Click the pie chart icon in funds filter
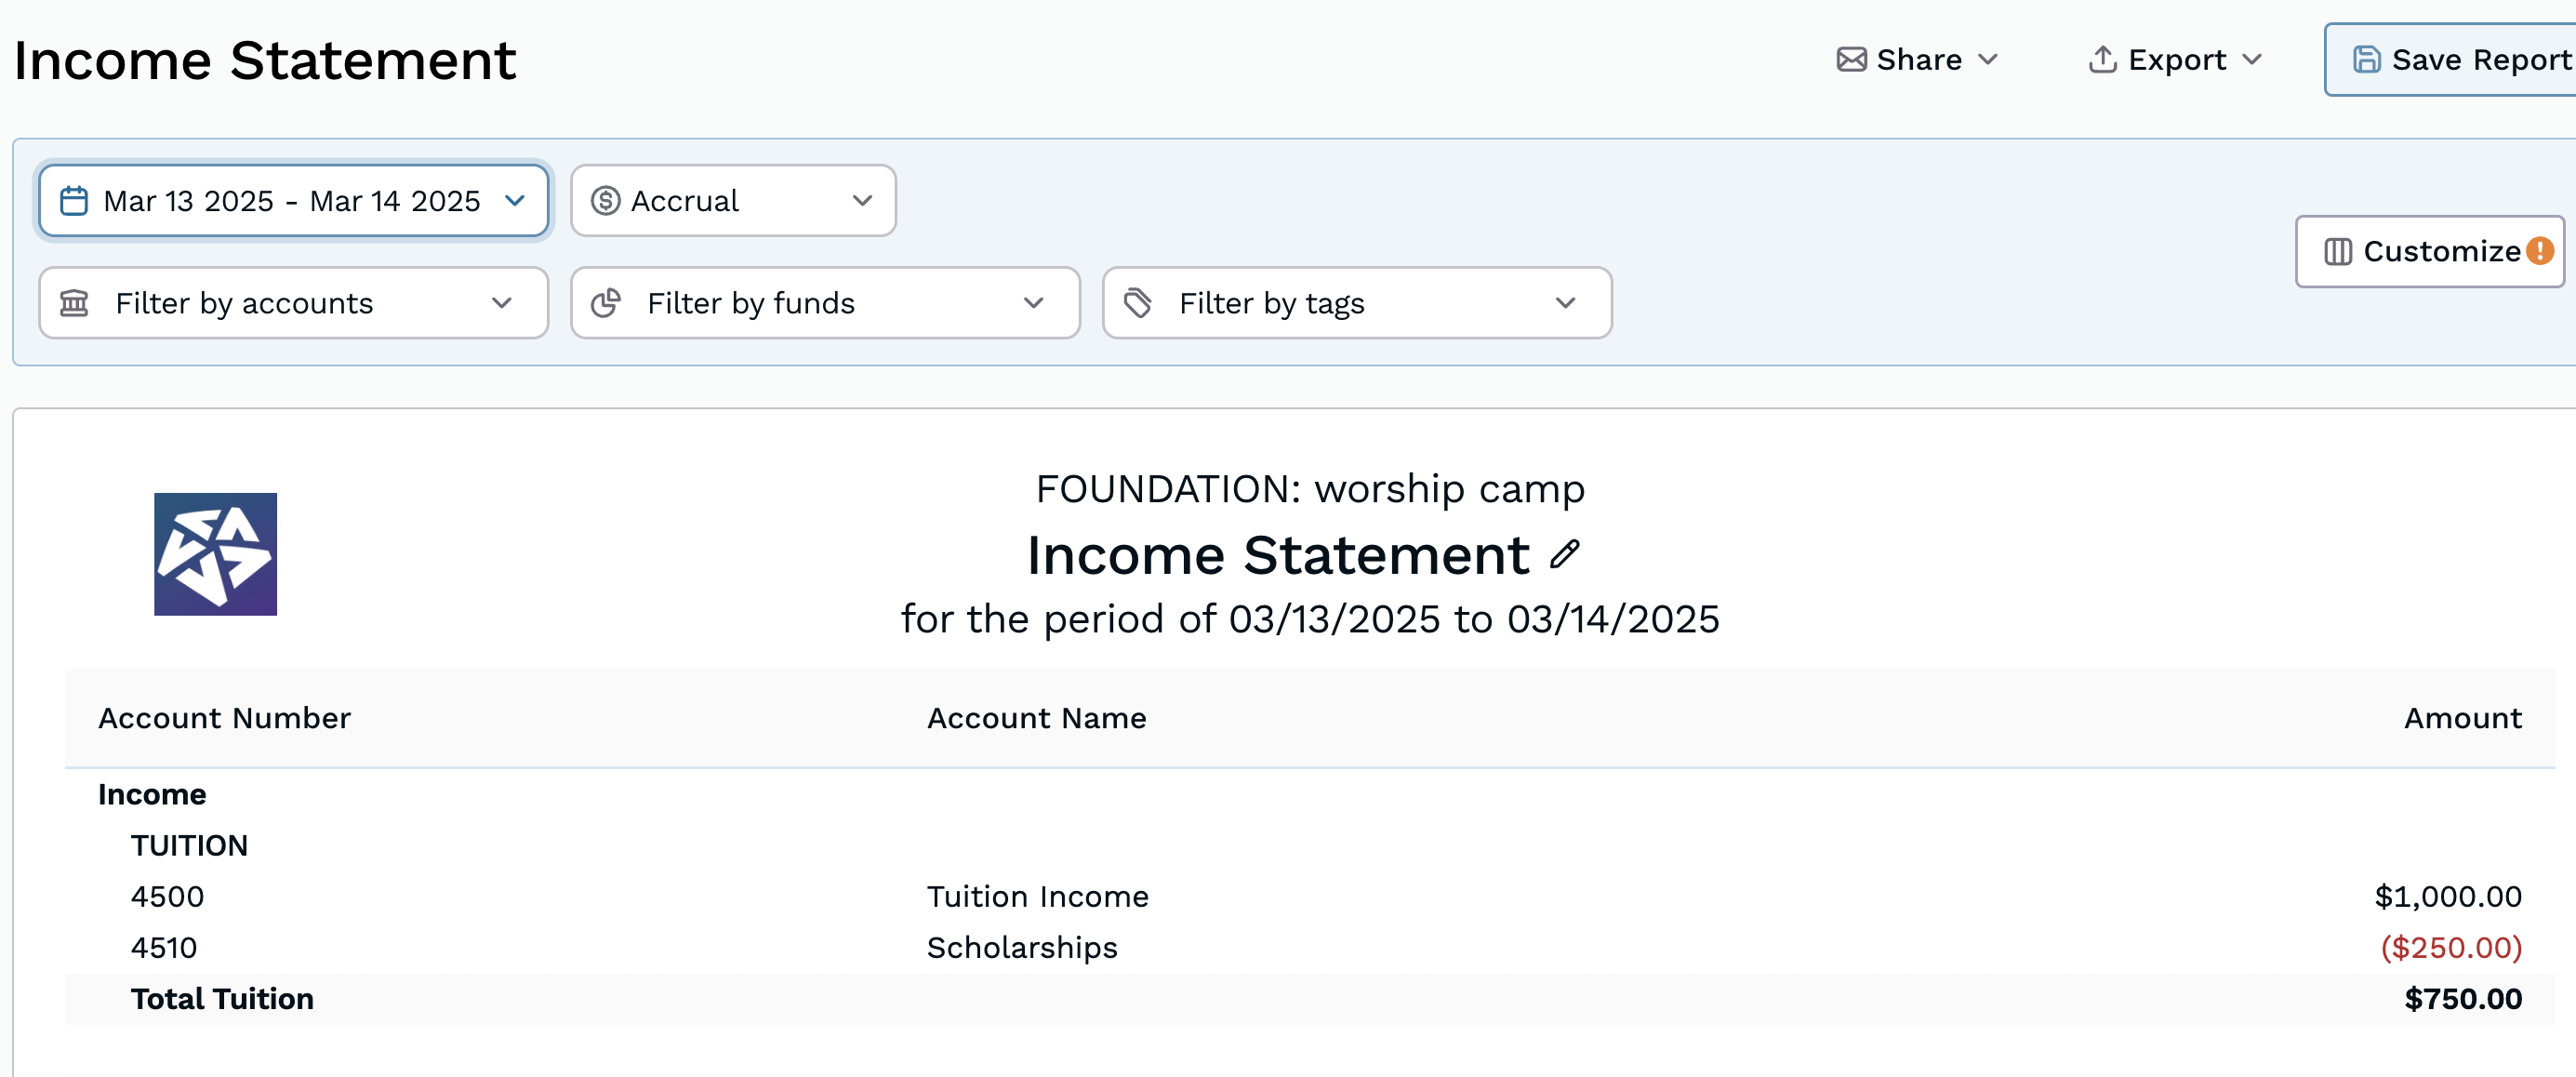2576x1077 pixels. (x=606, y=303)
